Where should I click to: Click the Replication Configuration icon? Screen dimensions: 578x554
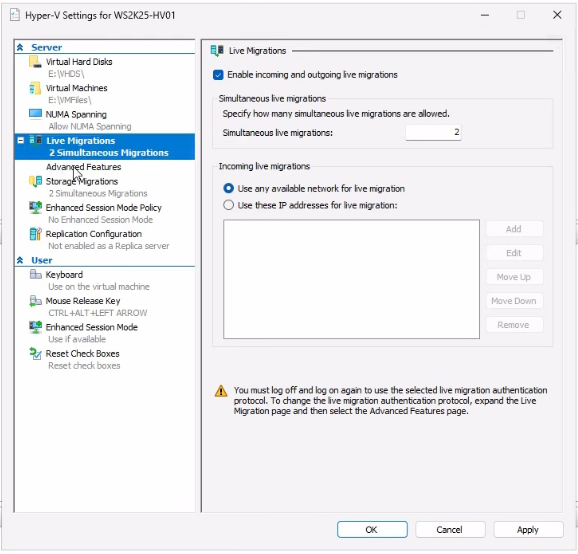[x=35, y=234]
